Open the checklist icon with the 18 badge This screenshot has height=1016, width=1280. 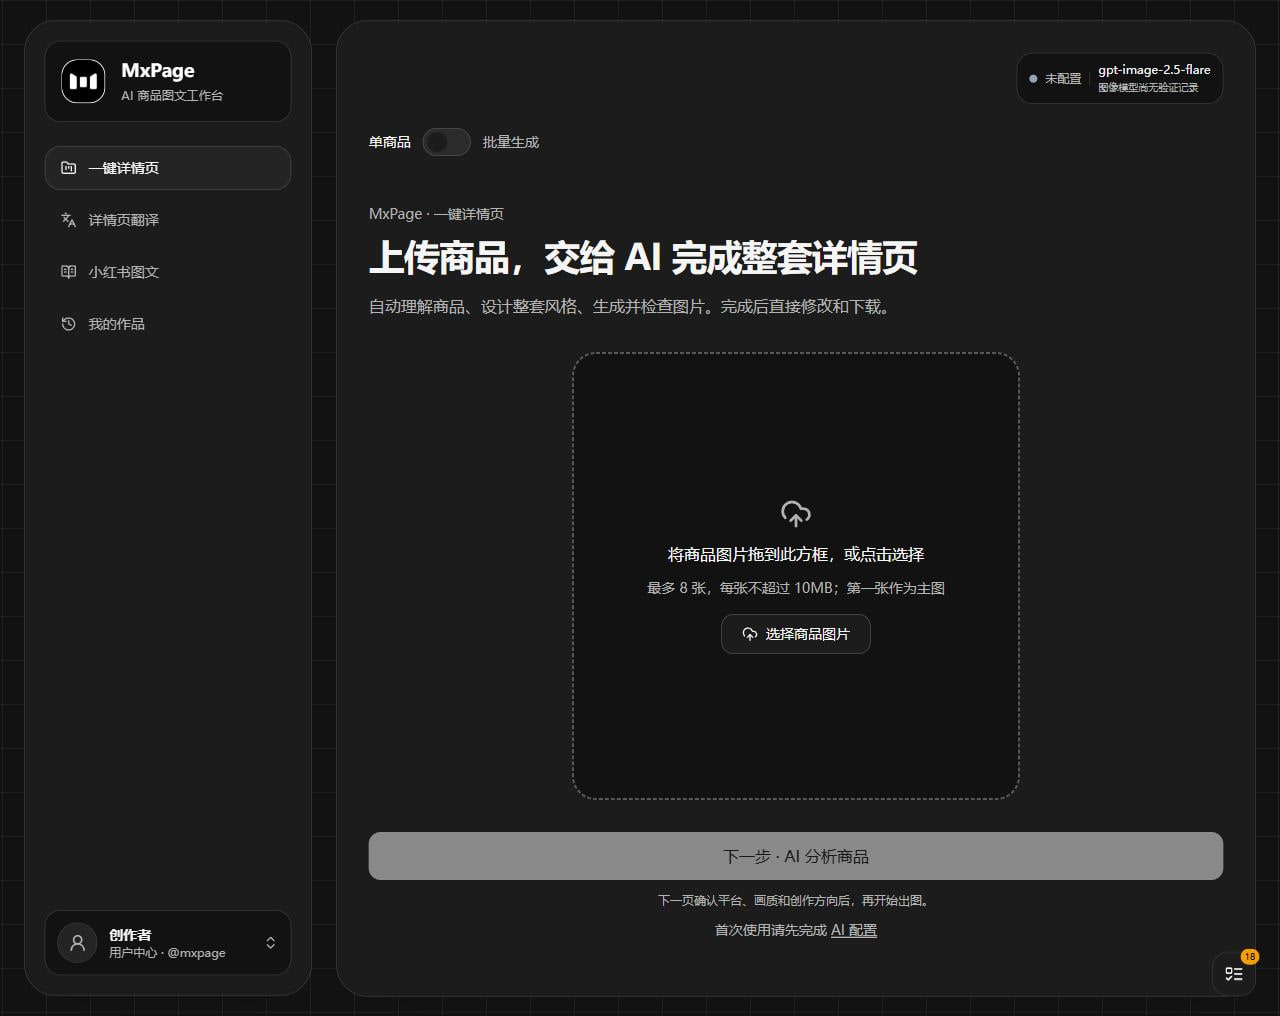1234,973
